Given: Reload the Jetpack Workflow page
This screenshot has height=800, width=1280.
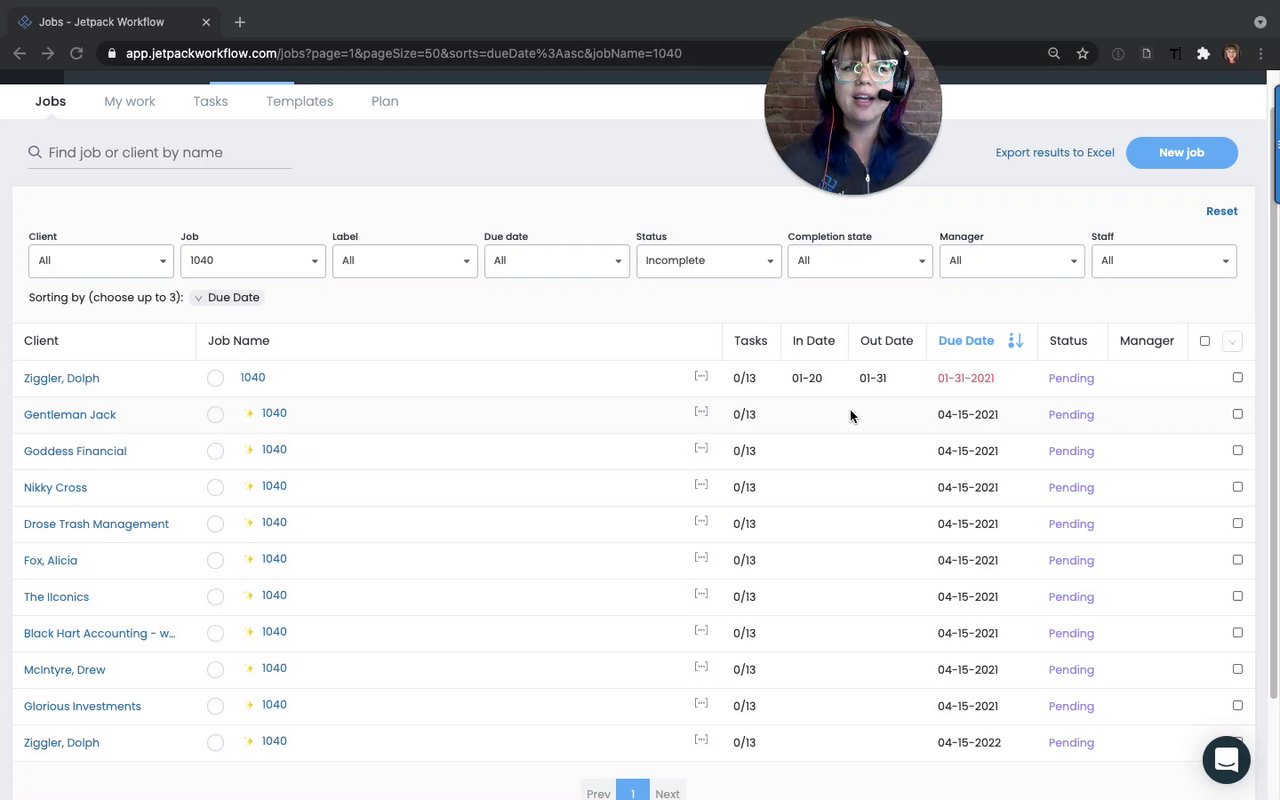Looking at the screenshot, I should [76, 53].
